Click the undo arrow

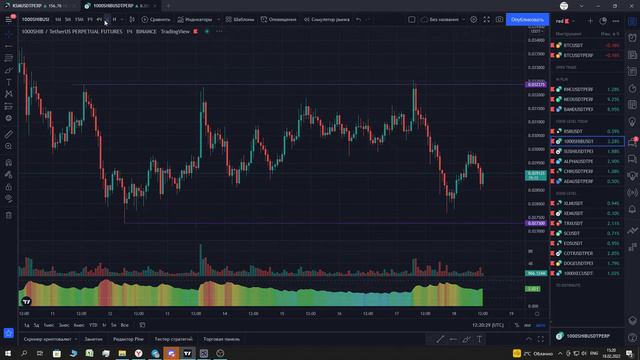pos(358,20)
